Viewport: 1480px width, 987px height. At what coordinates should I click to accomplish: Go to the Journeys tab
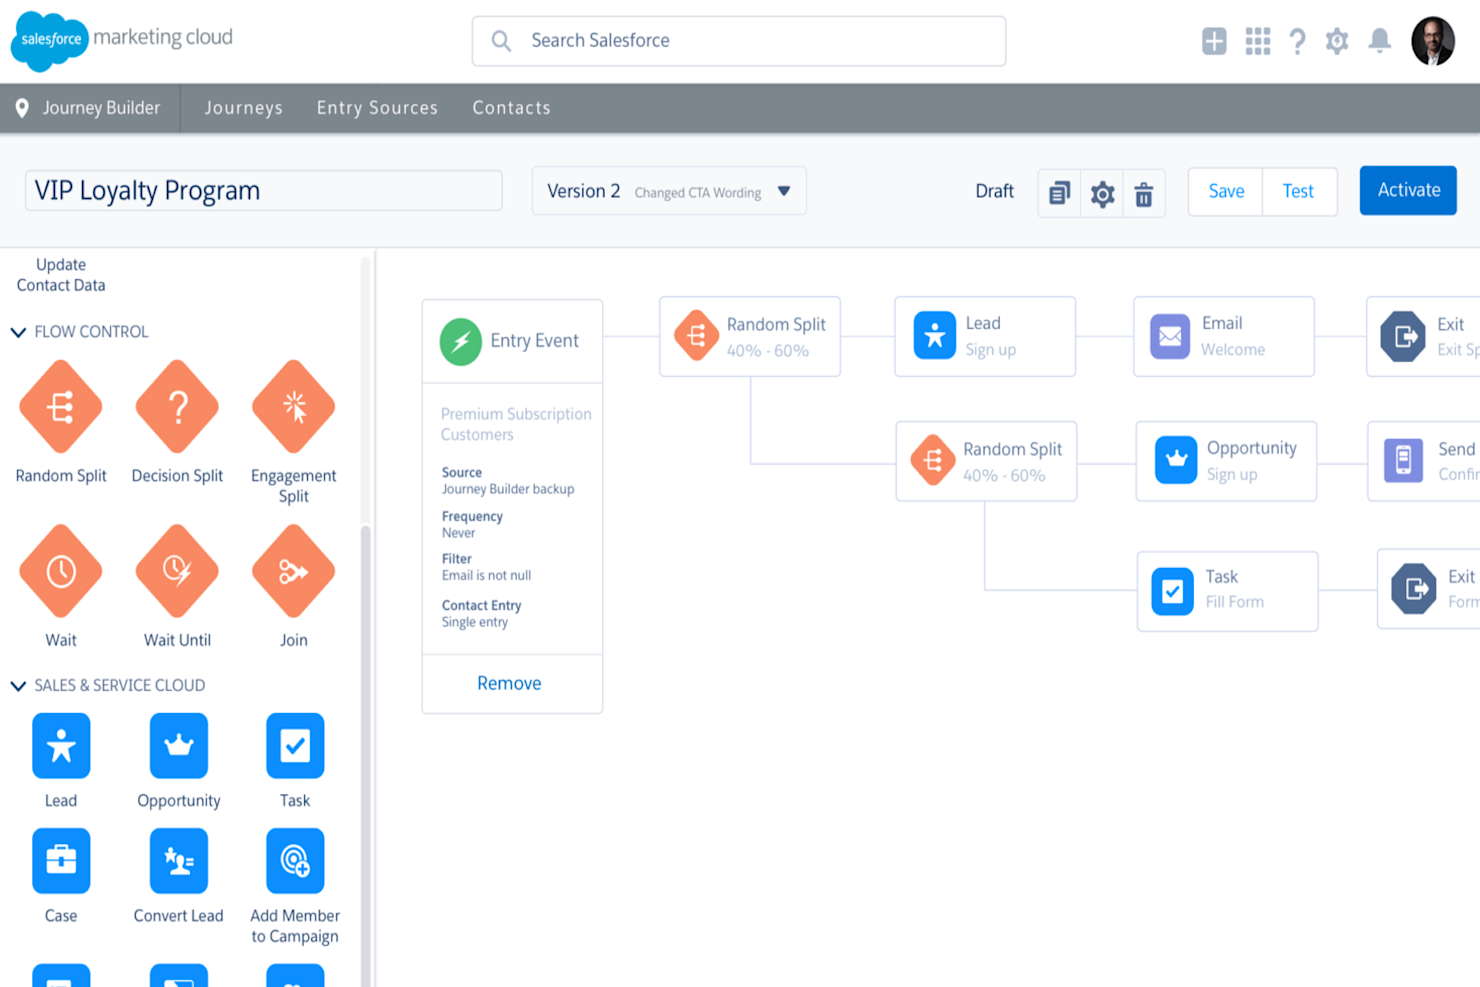pos(243,108)
